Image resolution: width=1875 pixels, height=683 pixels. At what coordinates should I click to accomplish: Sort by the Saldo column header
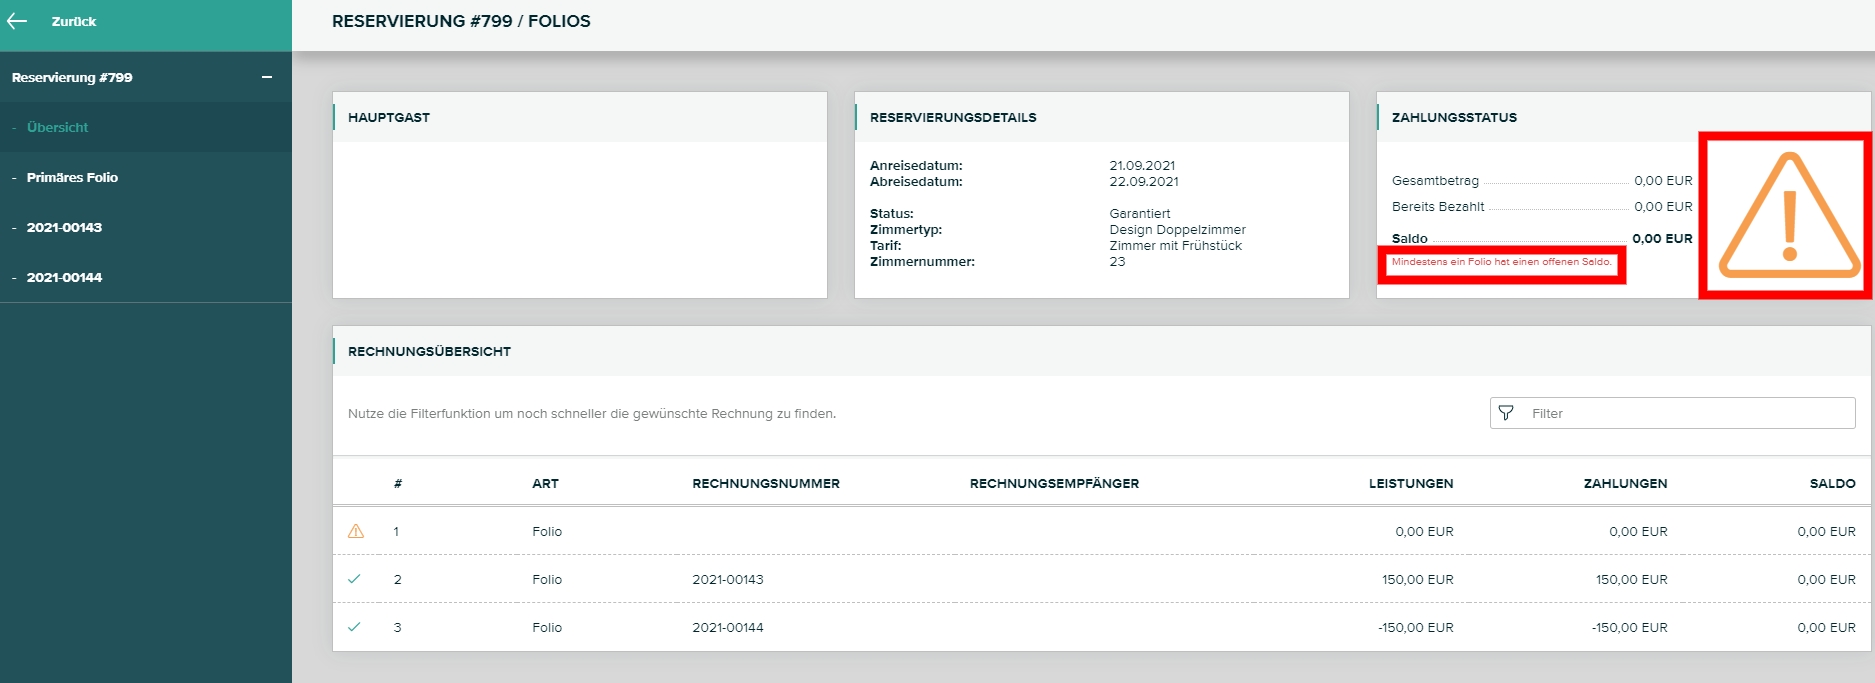[1832, 483]
